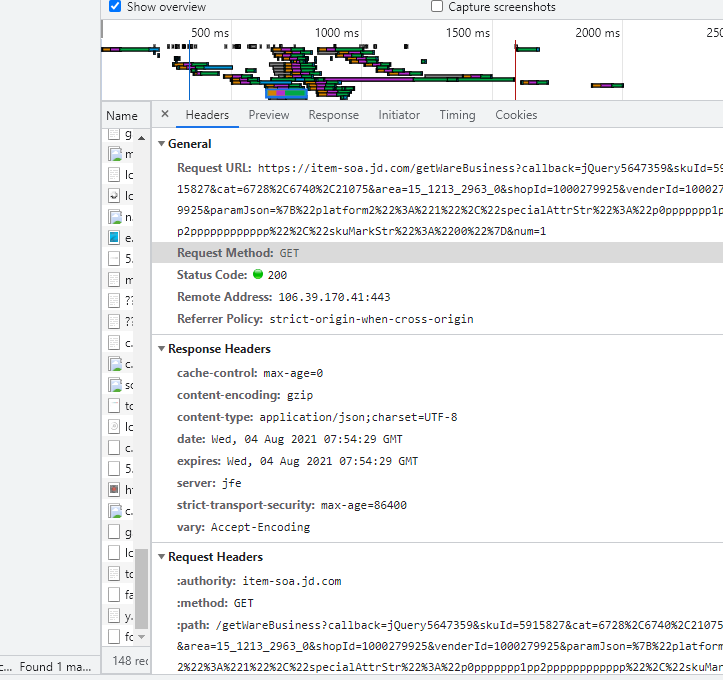The image size is (723, 680).
Task: Click the Remote Address 106.39.170.41:443
Action: 334,297
